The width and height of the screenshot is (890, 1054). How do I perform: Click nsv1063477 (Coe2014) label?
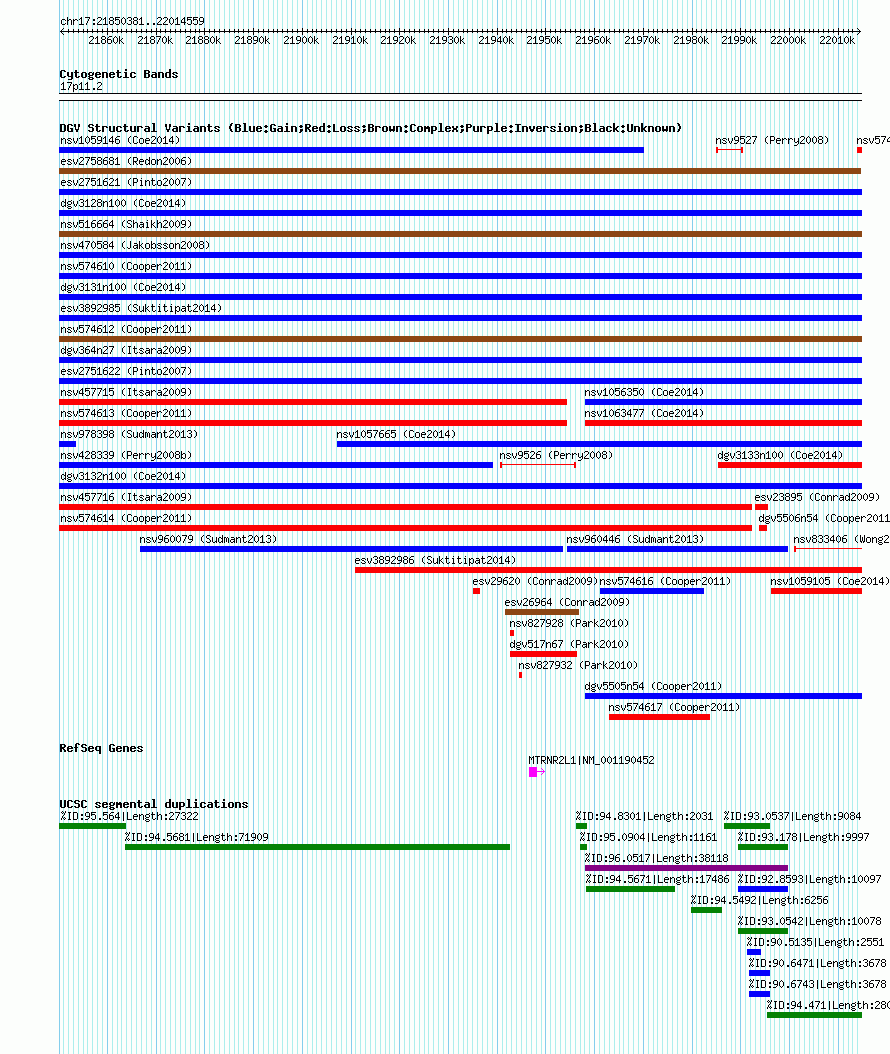644,413
